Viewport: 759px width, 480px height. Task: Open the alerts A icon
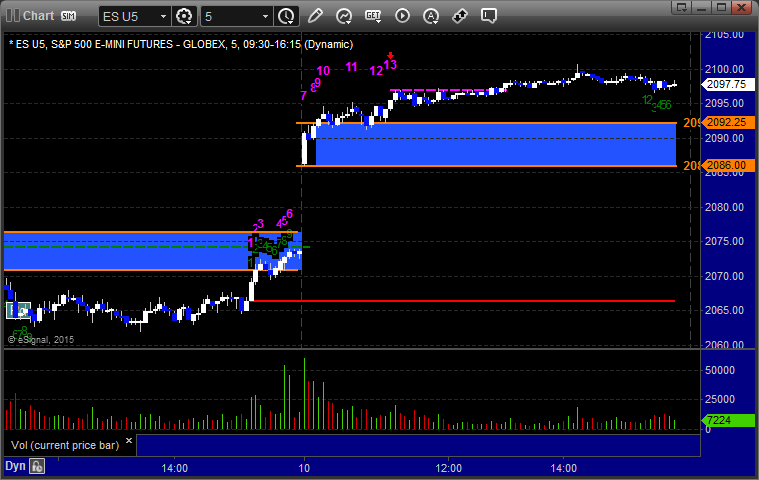pos(431,16)
